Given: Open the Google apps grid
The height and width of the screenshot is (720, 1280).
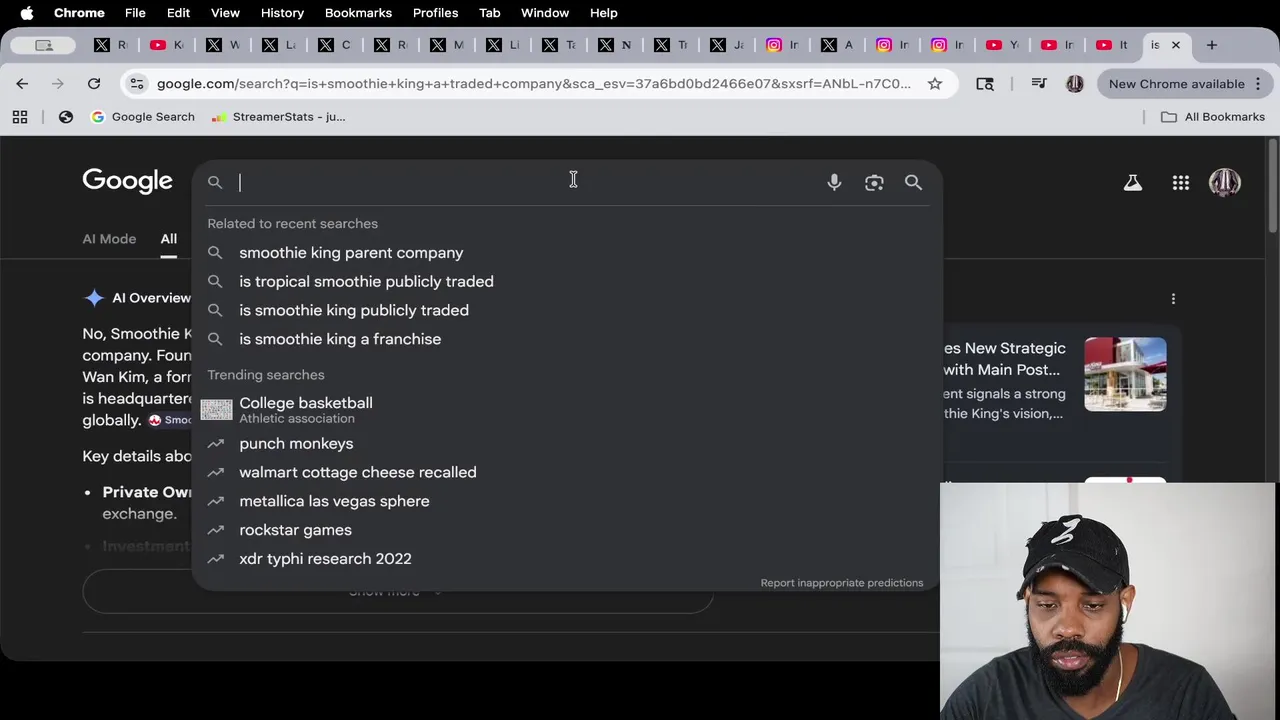Looking at the screenshot, I should click(1181, 182).
